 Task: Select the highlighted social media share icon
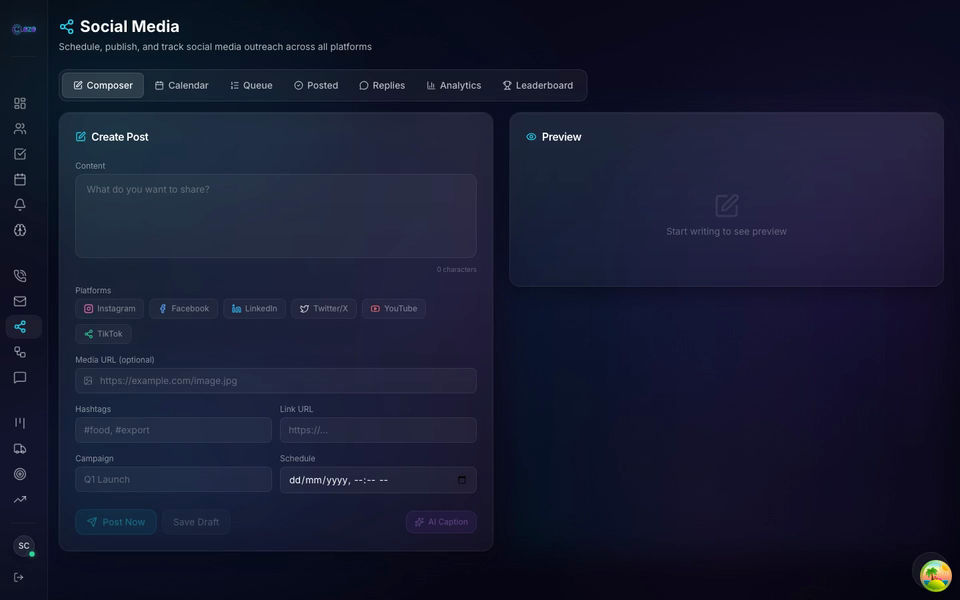pyautogui.click(x=20, y=327)
